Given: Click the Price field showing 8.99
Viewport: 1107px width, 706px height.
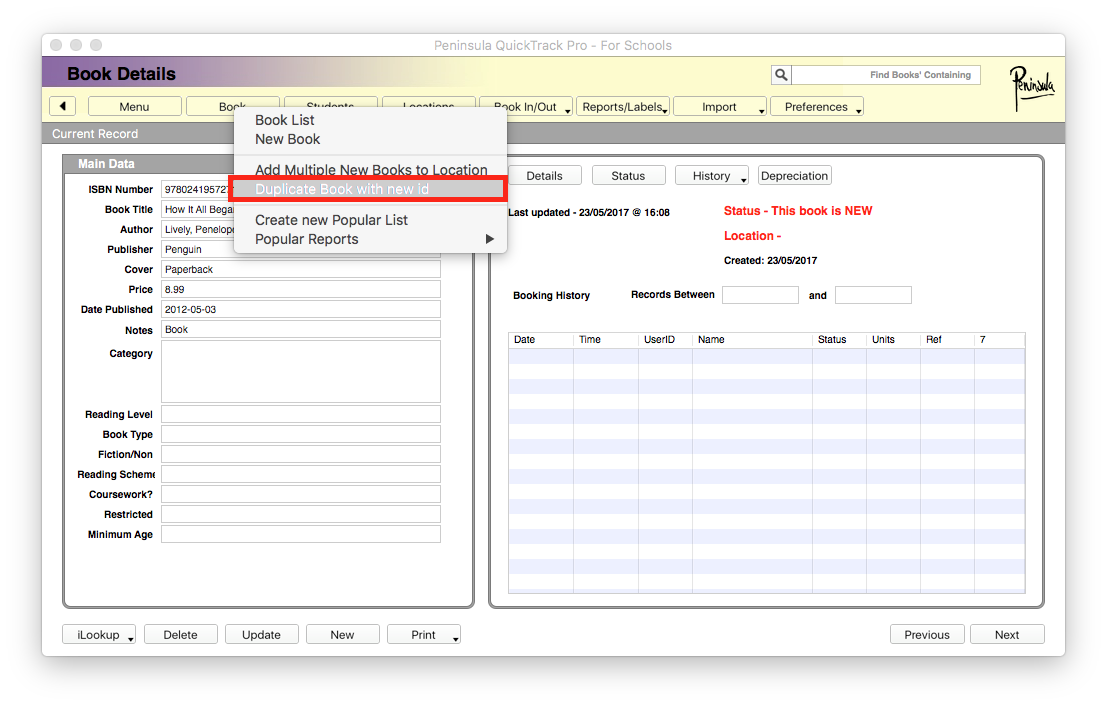Looking at the screenshot, I should (301, 289).
